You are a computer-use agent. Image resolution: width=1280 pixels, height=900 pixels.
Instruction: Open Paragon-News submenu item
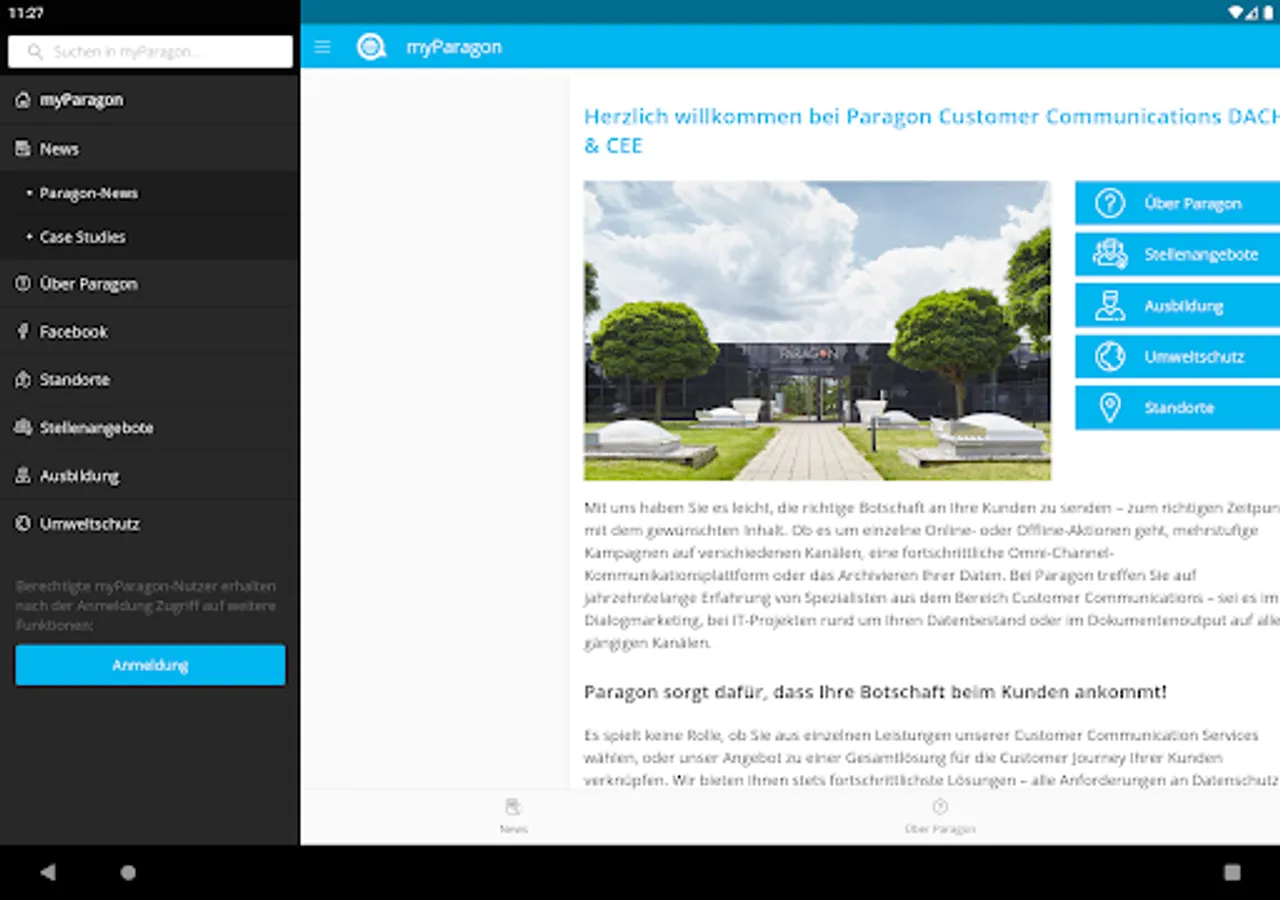pyautogui.click(x=150, y=193)
